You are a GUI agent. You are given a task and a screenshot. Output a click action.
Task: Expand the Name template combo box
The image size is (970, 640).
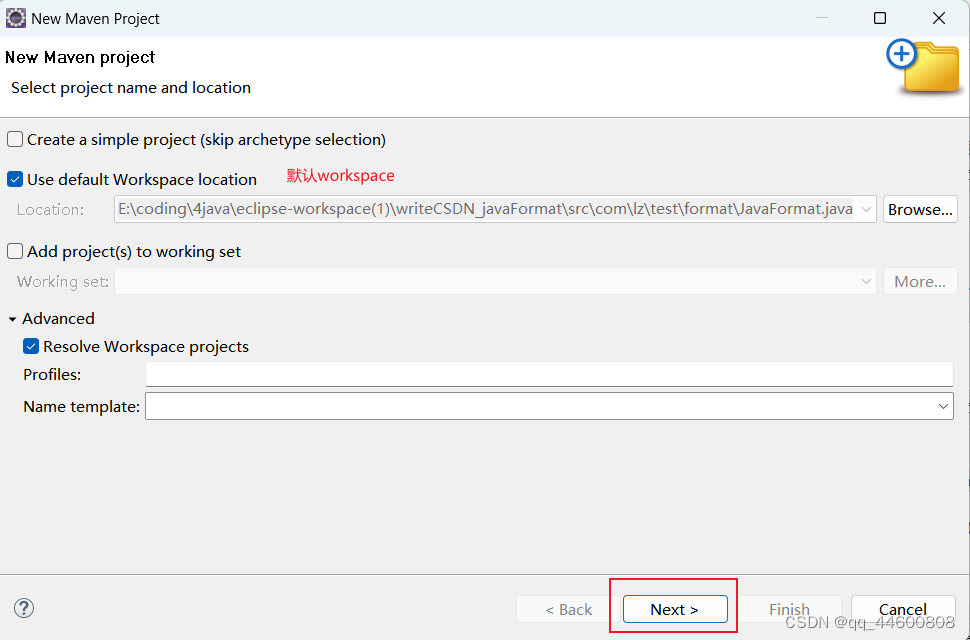pyautogui.click(x=943, y=407)
